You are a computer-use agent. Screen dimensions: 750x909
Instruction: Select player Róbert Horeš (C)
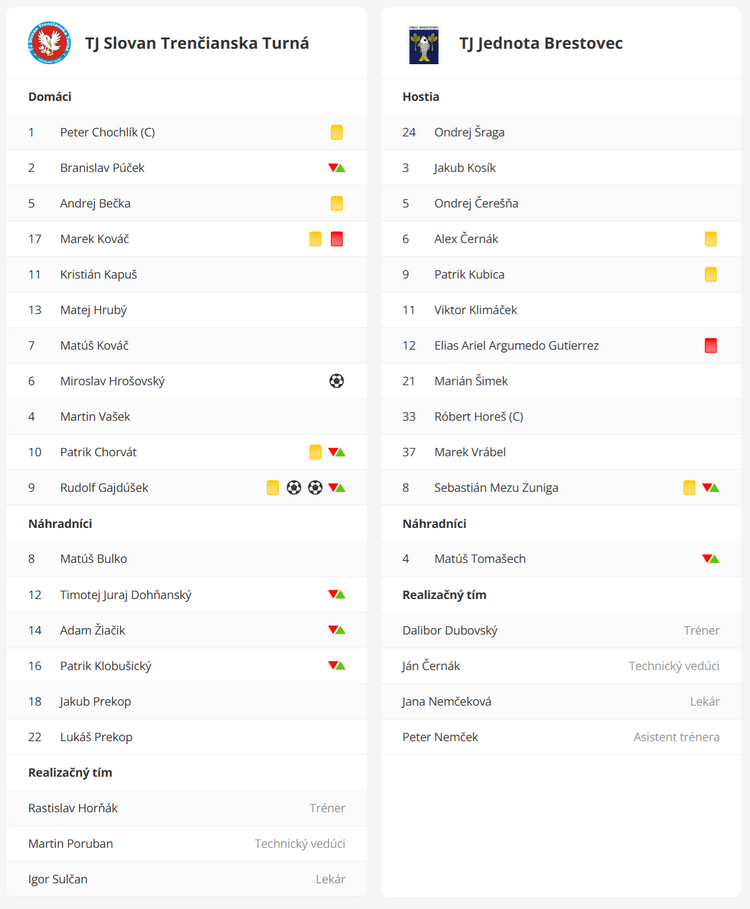(x=479, y=417)
